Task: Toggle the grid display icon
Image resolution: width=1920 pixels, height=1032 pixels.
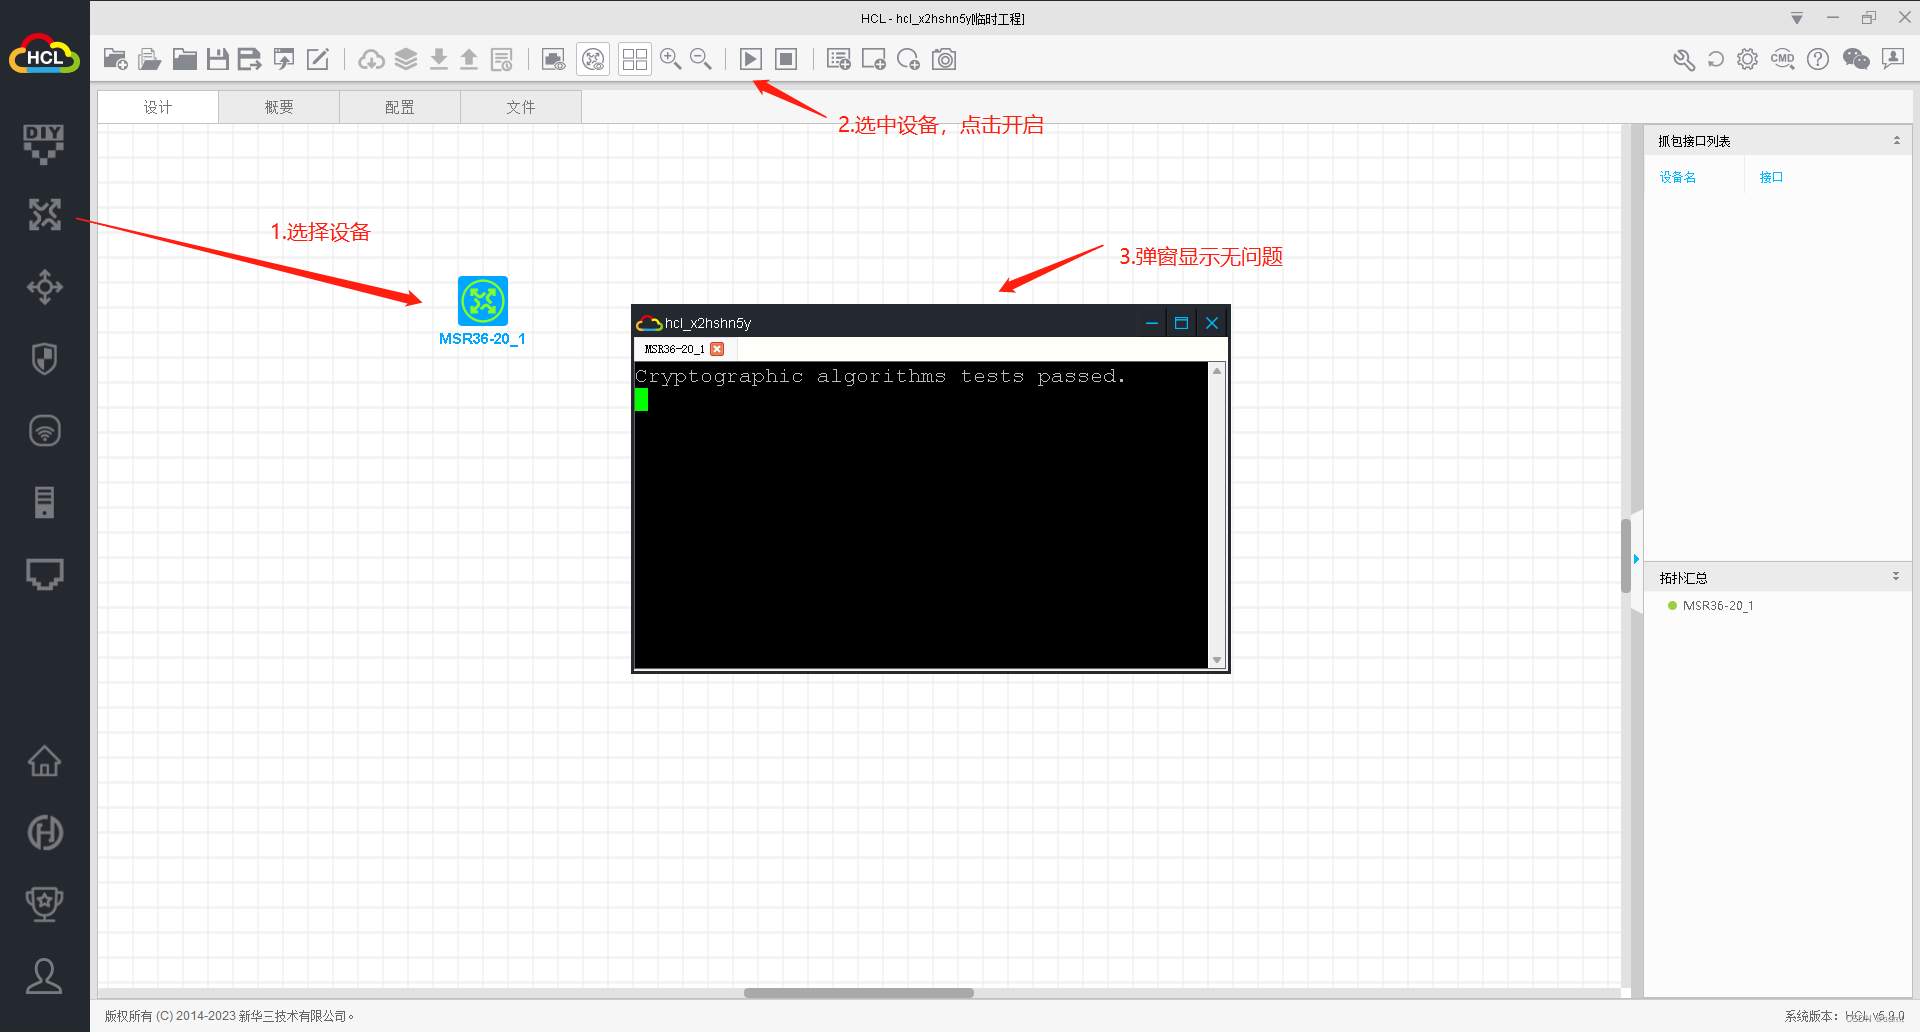Action: 634,60
